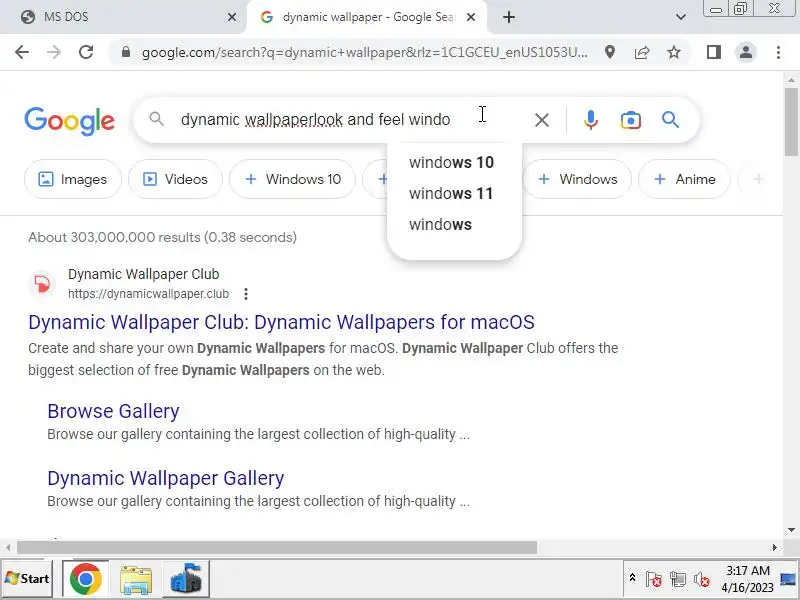Viewport: 800px width, 600px height.
Task: Click the address bar URL
Action: tap(365, 52)
